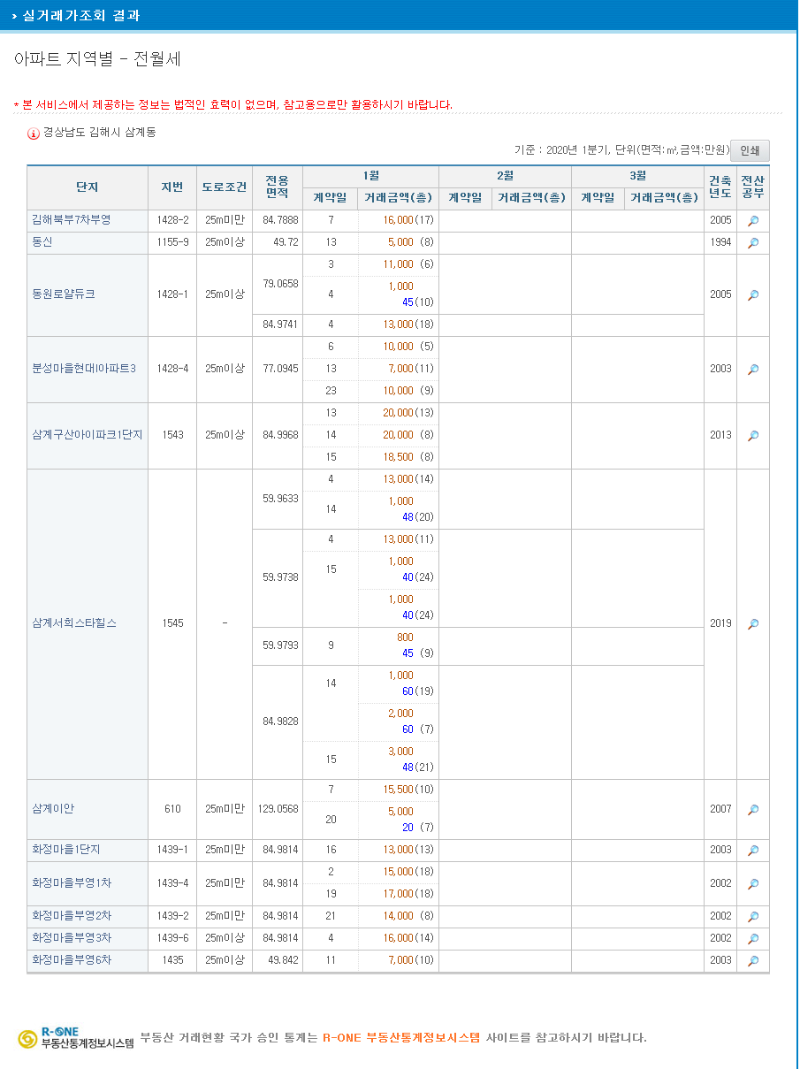Select complex name 분성마을현대아파트3
The image size is (800, 1069).
[83, 368]
